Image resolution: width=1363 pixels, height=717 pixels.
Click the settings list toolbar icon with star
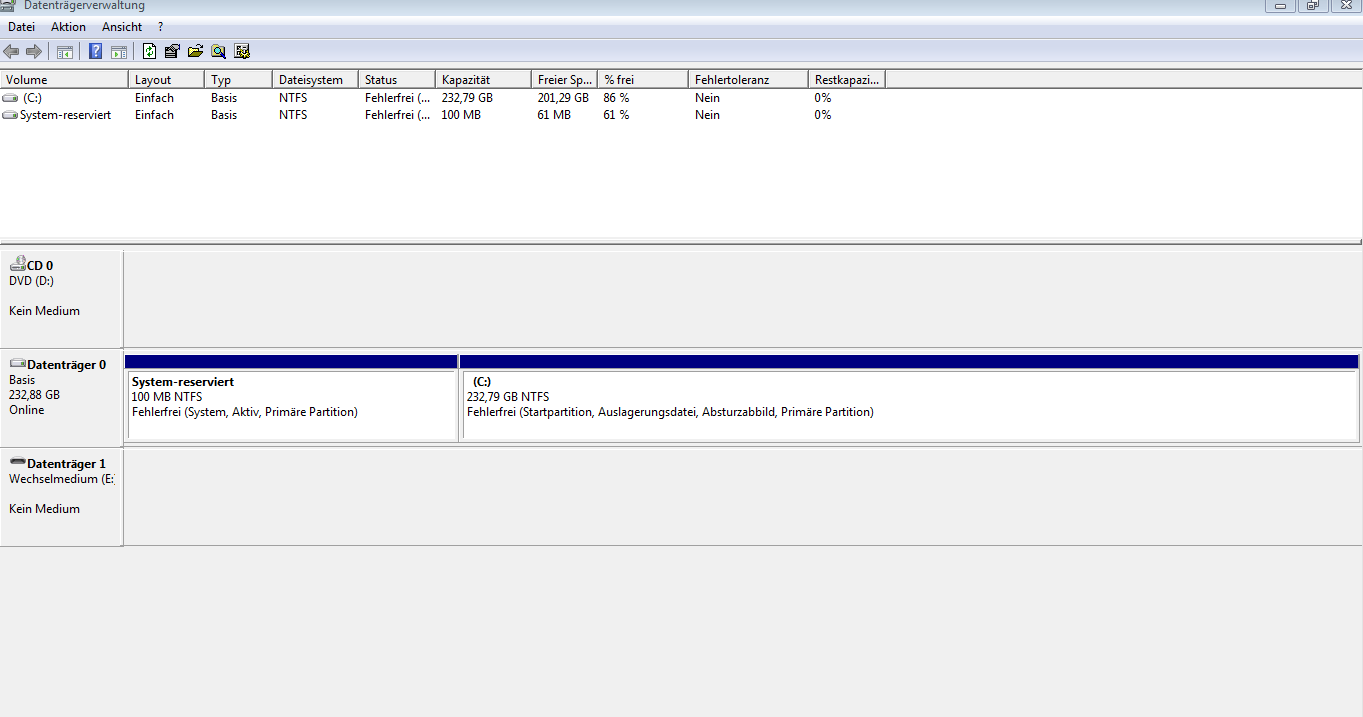[x=241, y=51]
